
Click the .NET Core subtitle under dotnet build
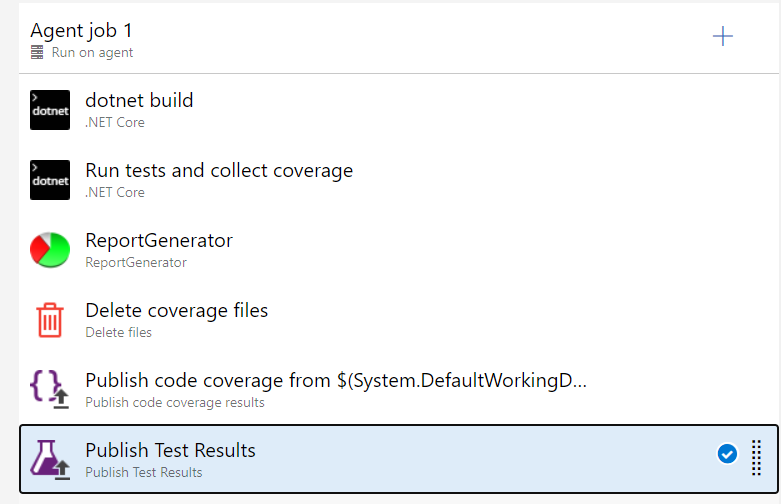coord(114,122)
